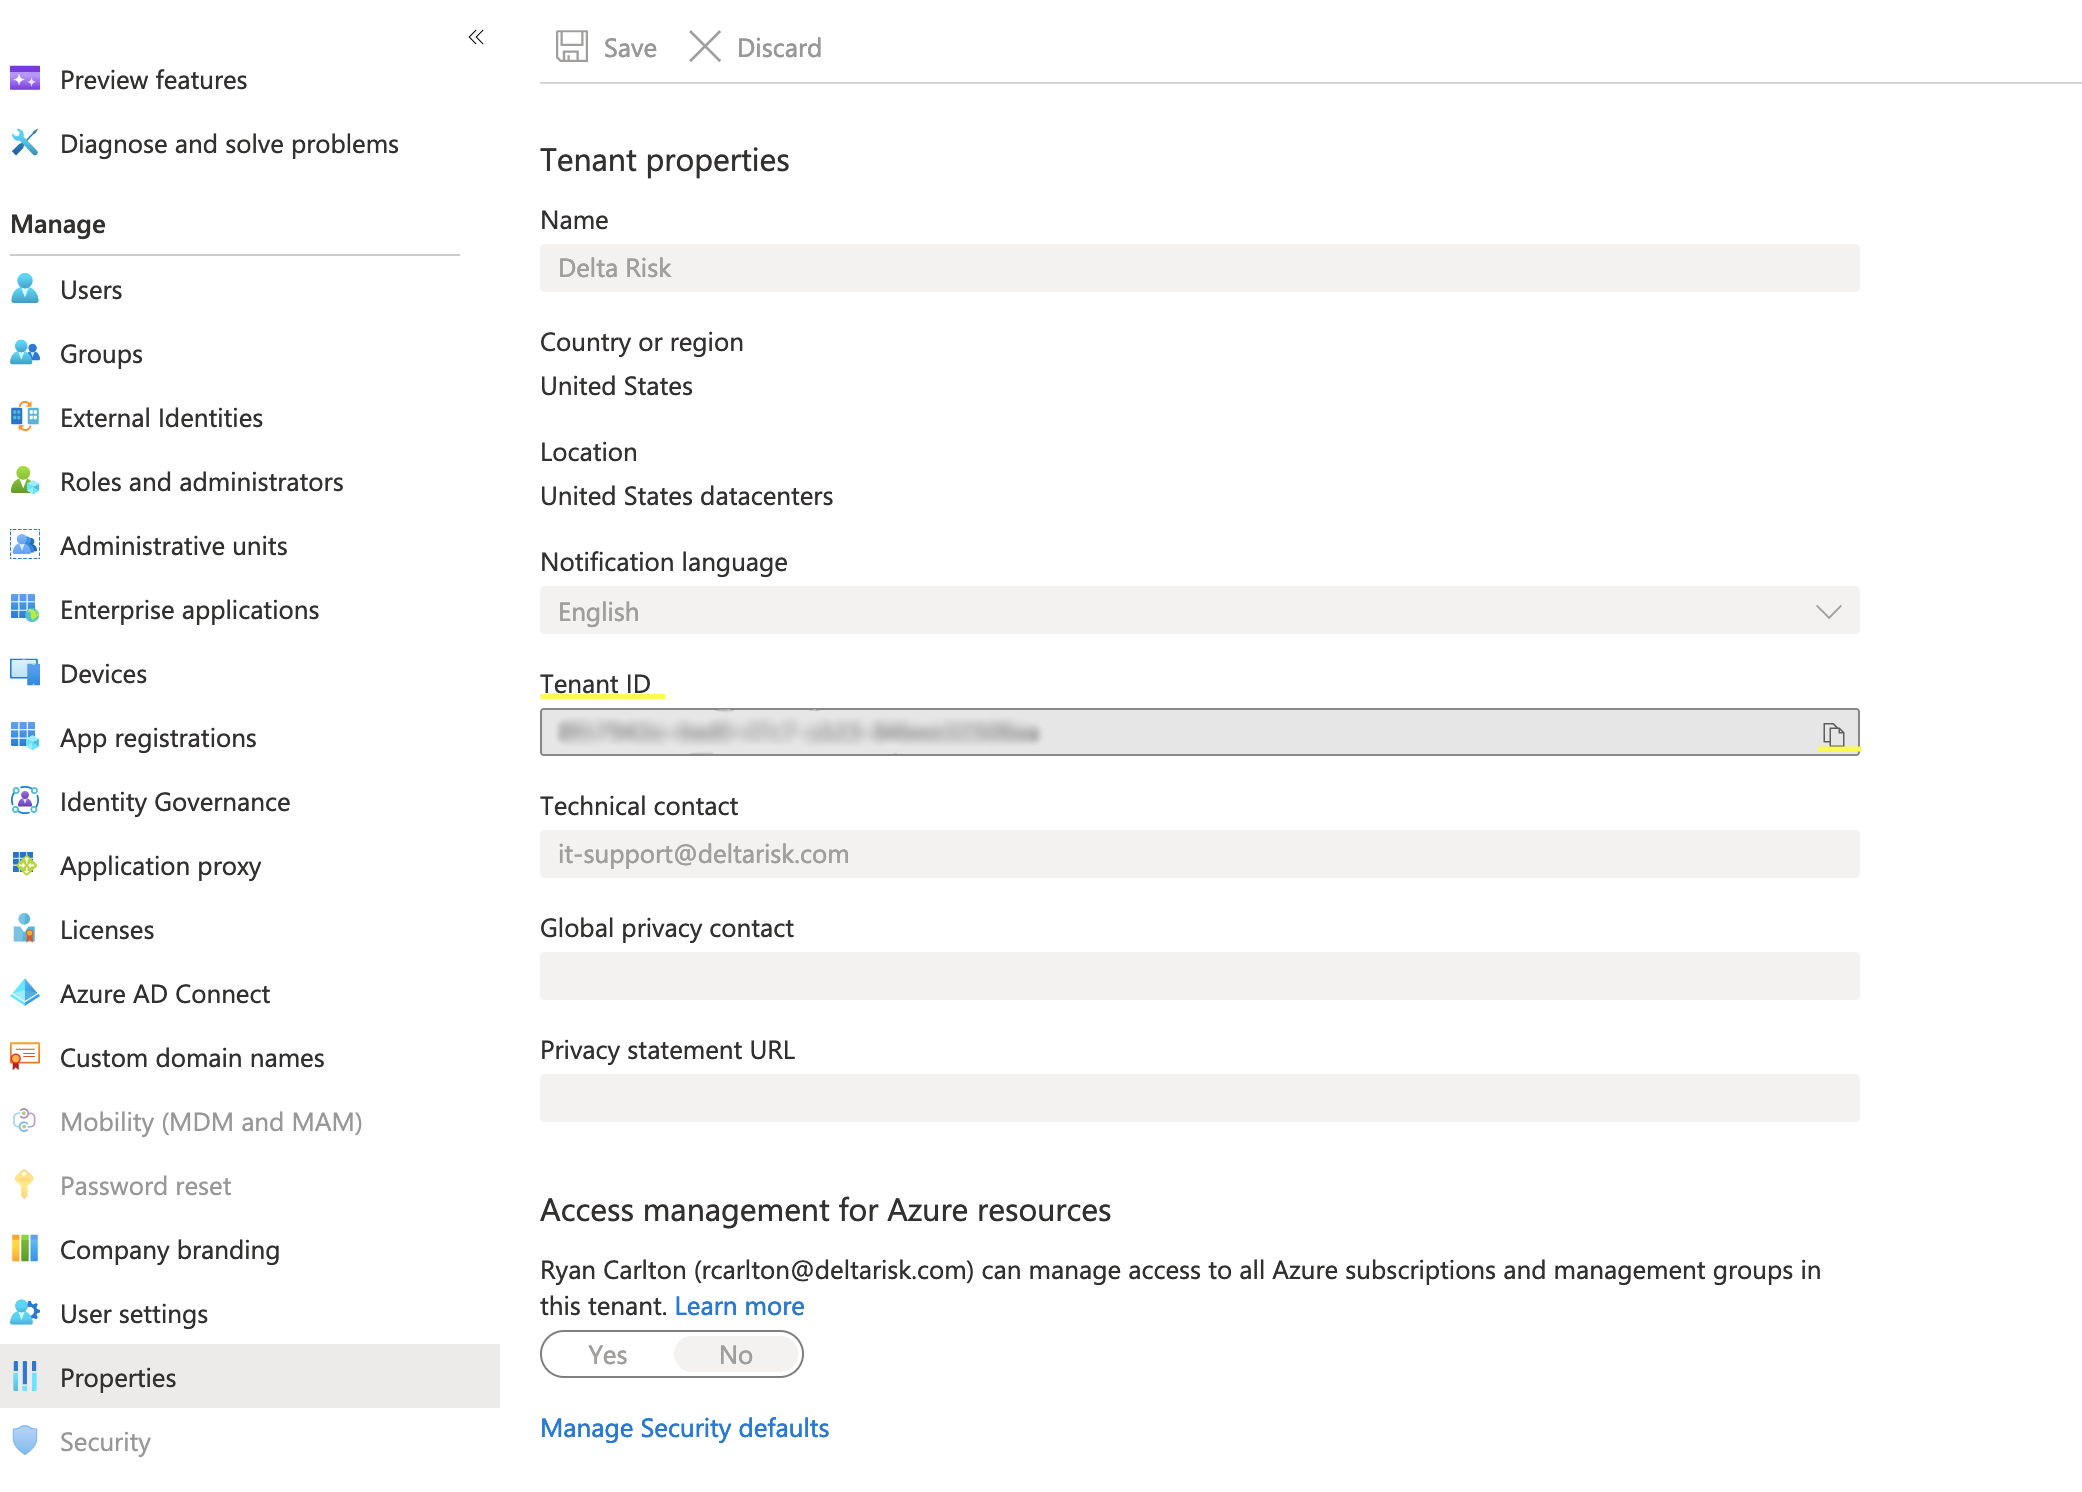Follow the Learn more link

tap(739, 1306)
